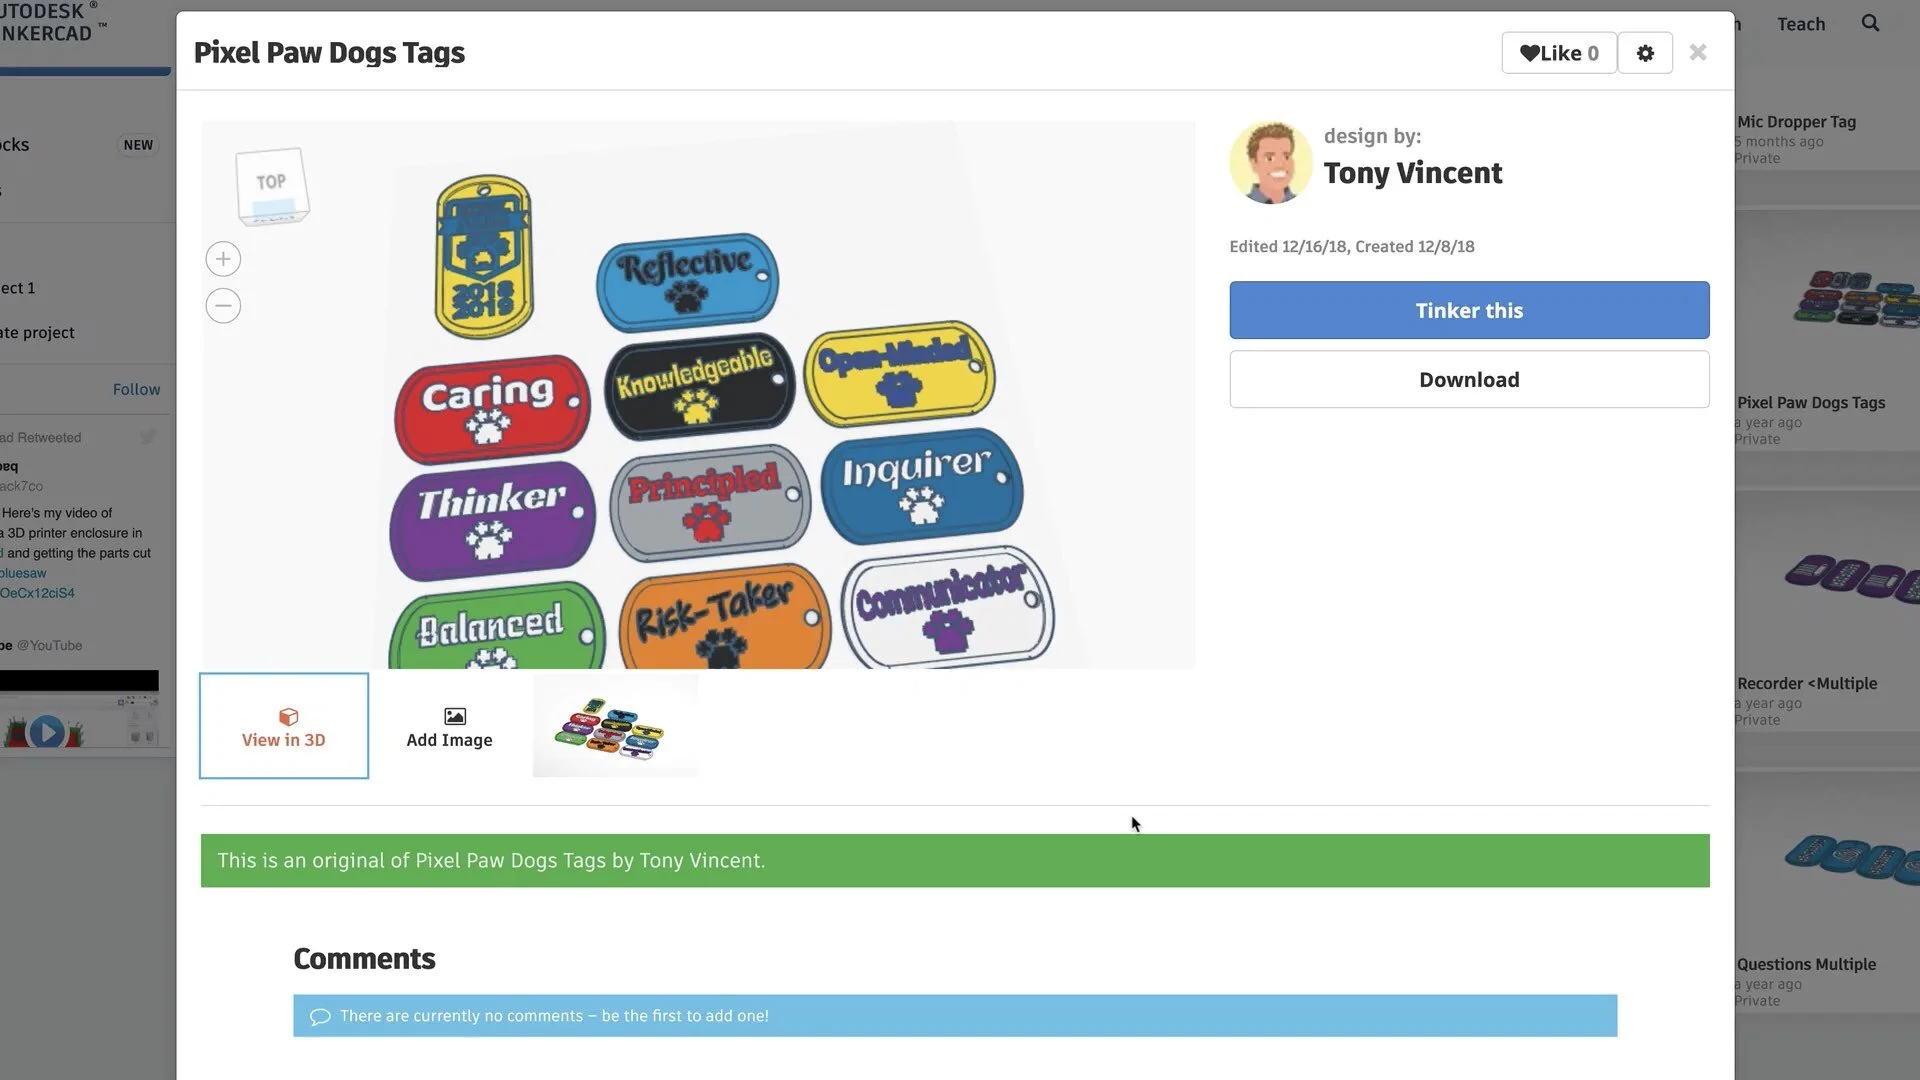This screenshot has width=1920, height=1080.
Task: Click the Download button
Action: [1469, 379]
